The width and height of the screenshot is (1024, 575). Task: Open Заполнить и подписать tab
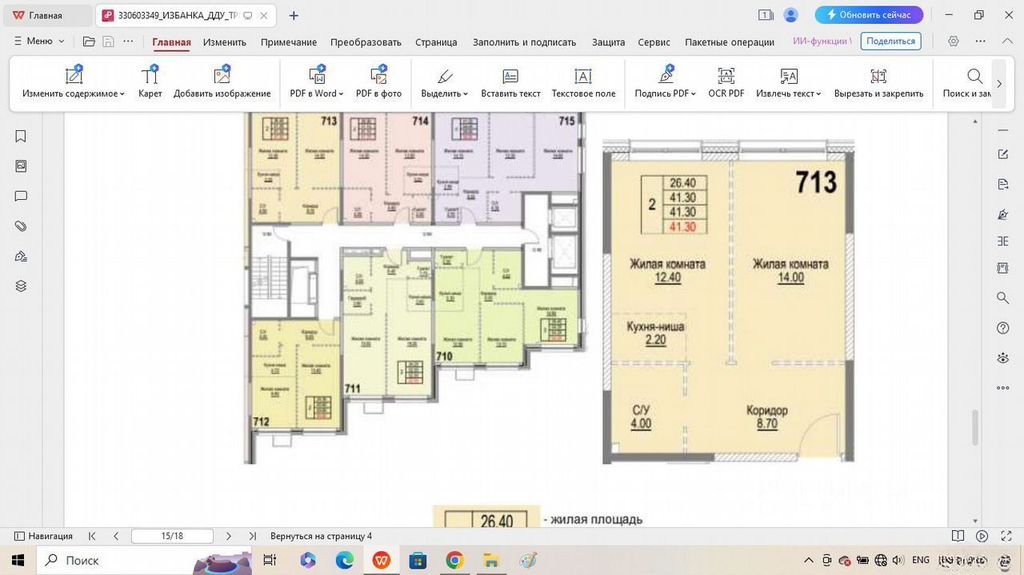click(x=524, y=42)
